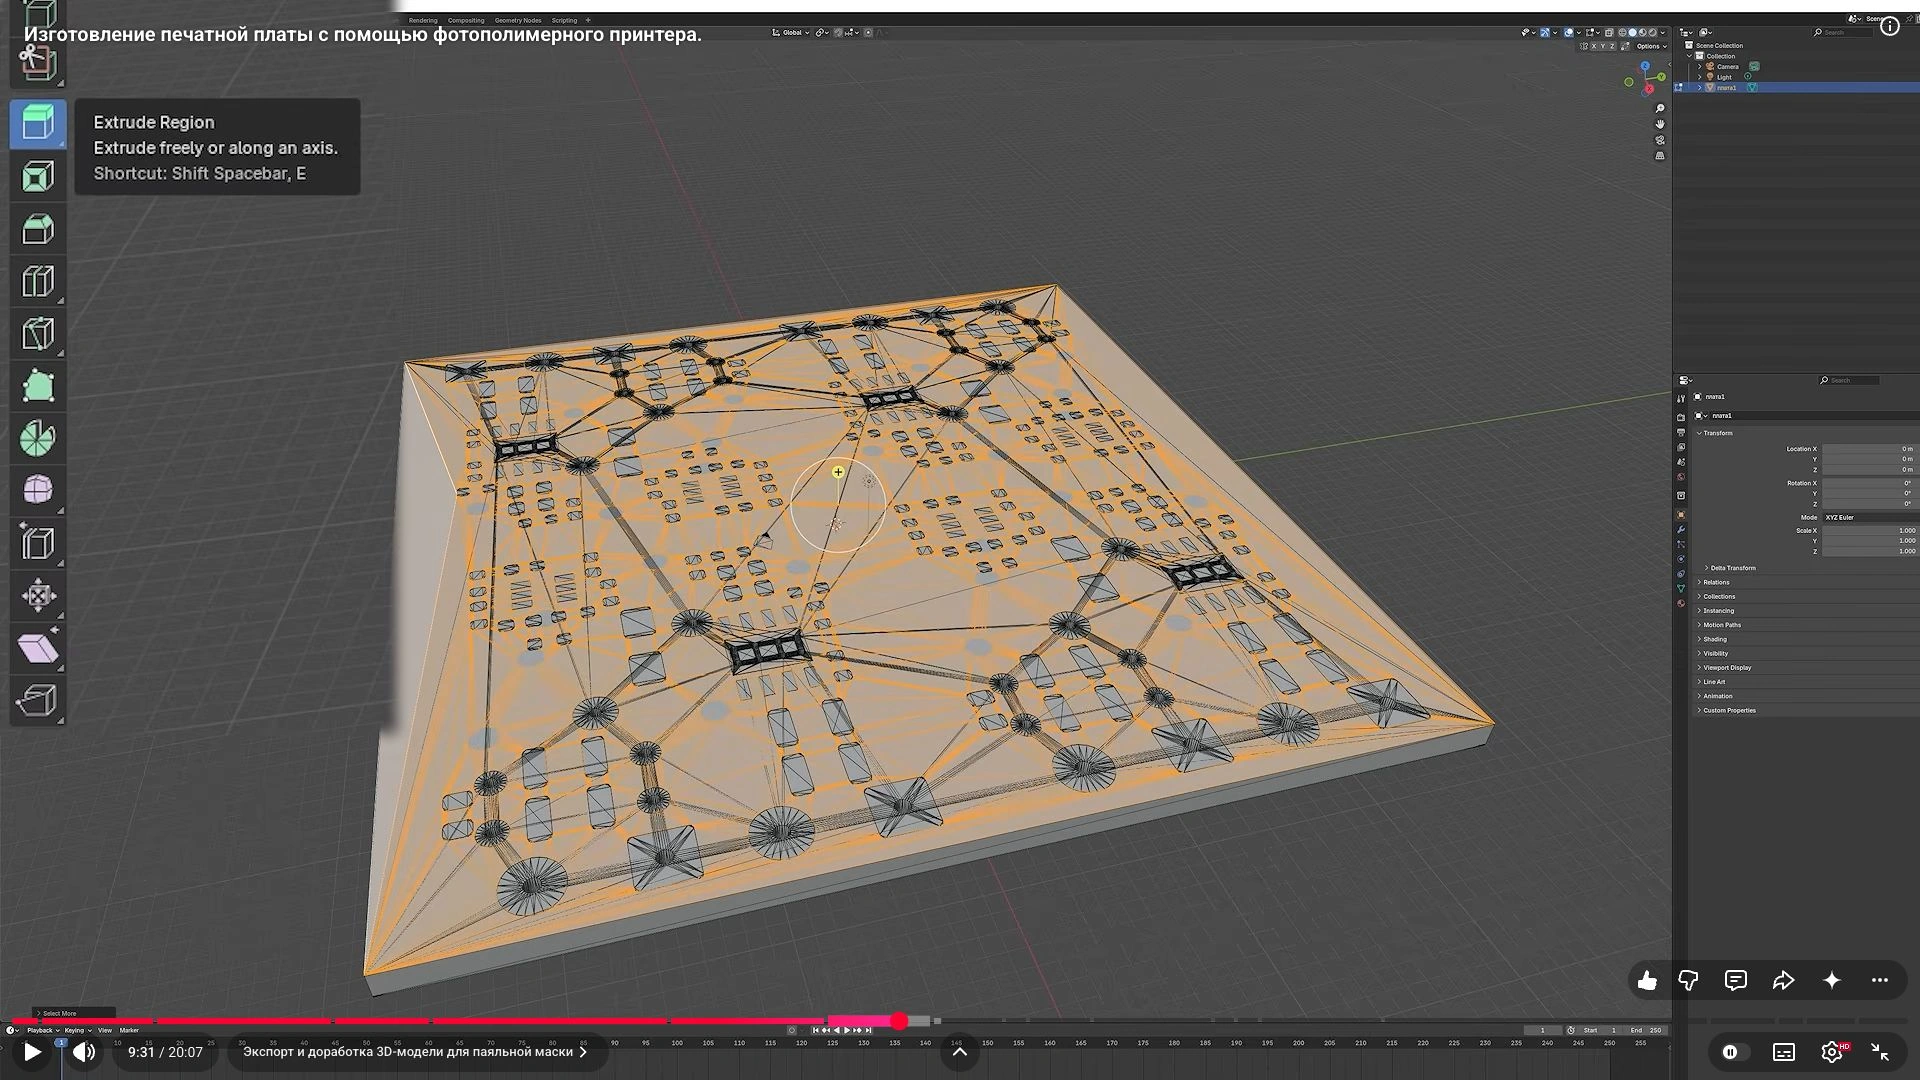Toggle subtitles on the video player
Image resolution: width=1920 pixels, height=1080 pixels.
click(x=1784, y=1052)
